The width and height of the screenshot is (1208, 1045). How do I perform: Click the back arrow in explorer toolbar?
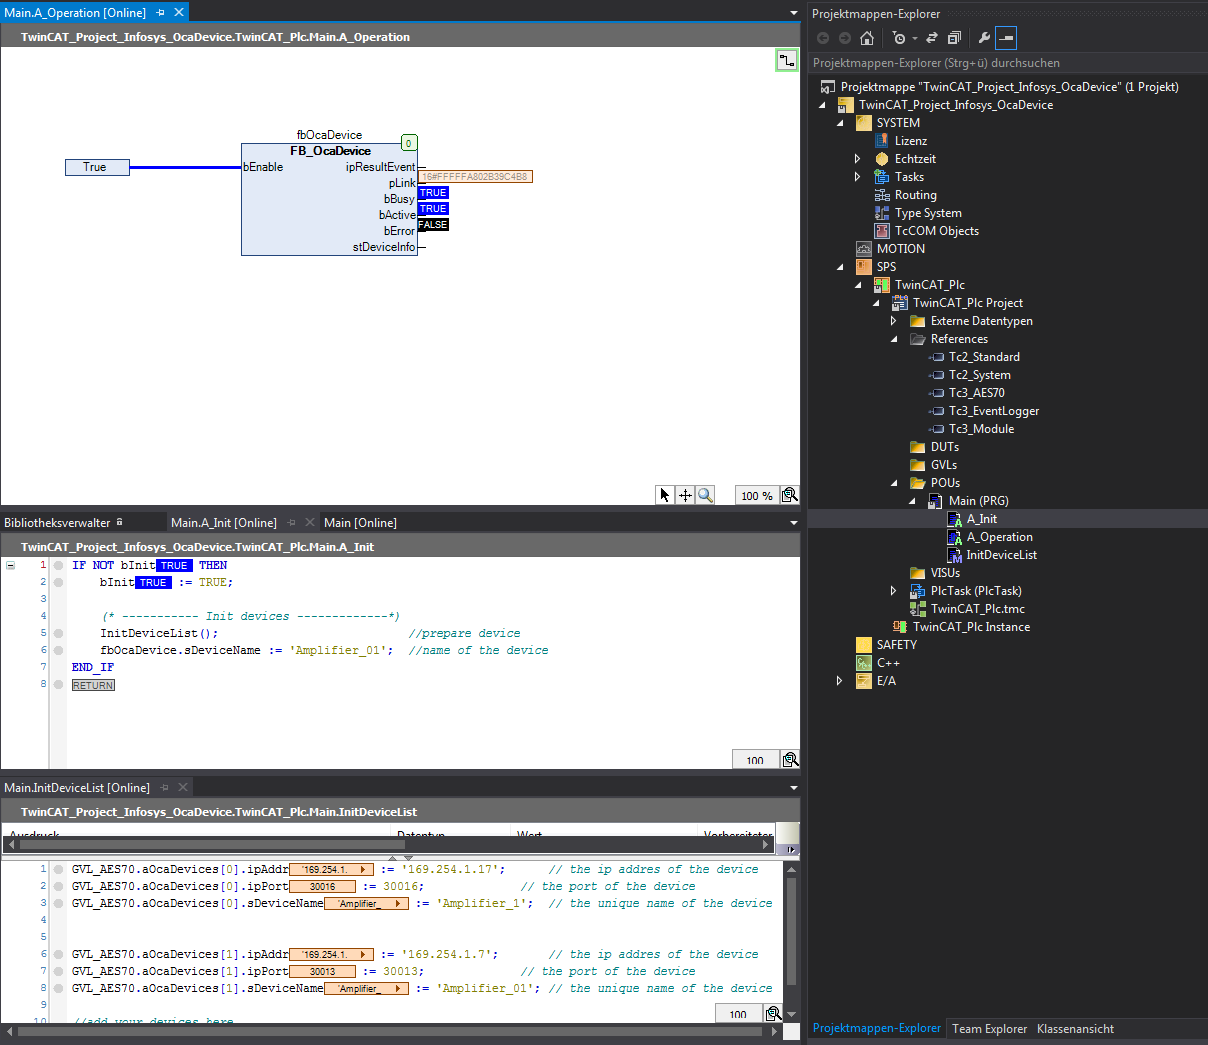[823, 38]
